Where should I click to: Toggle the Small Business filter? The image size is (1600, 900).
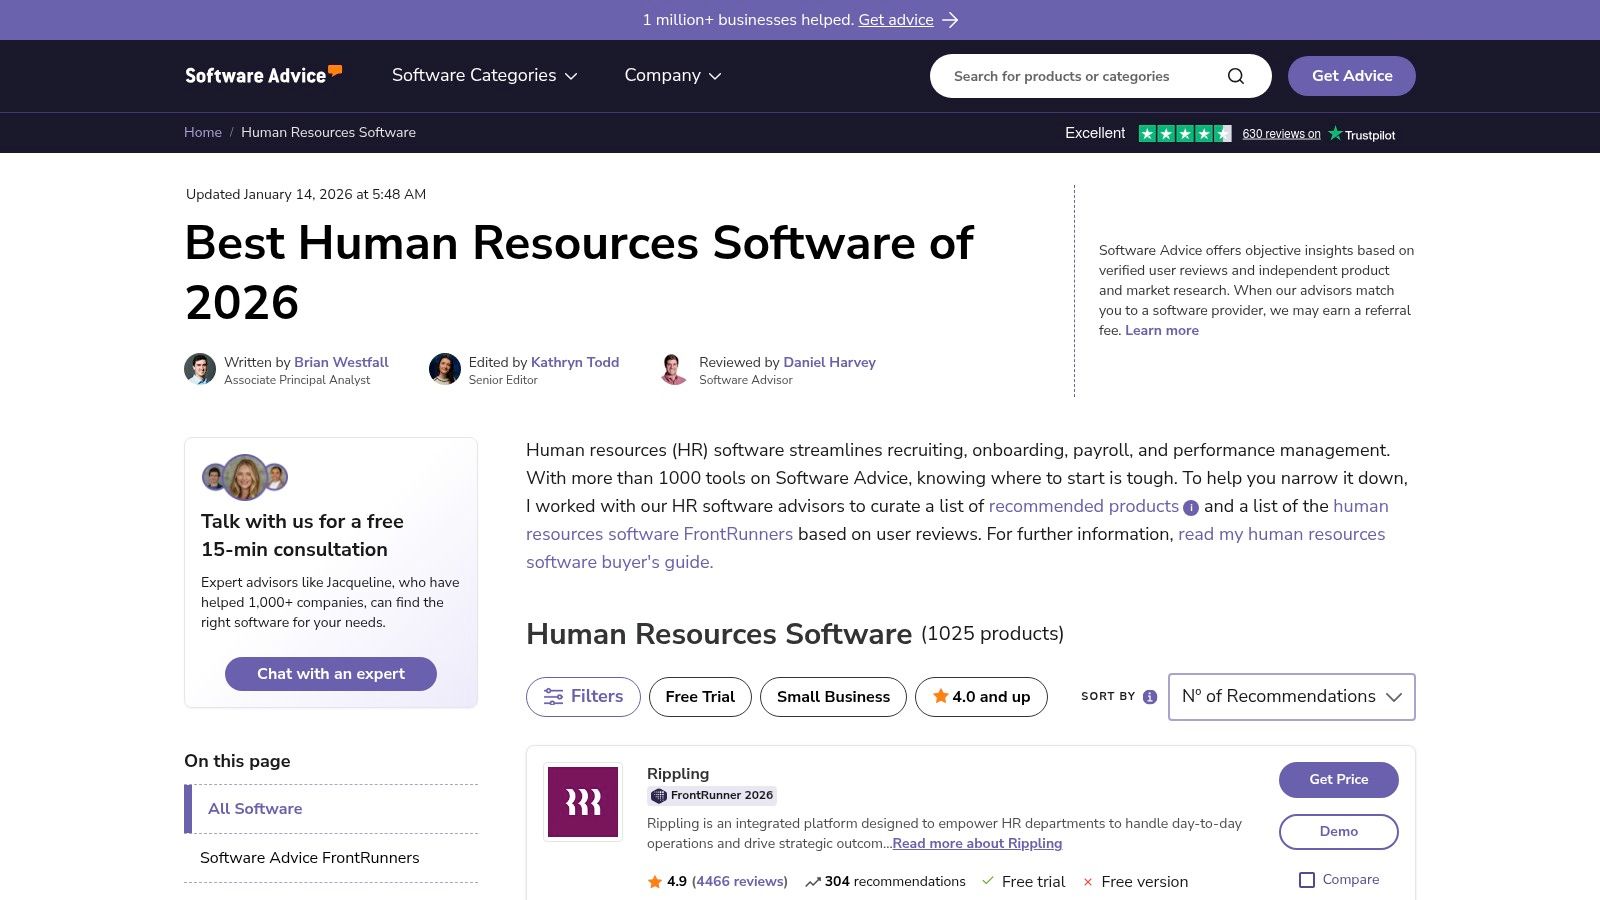[833, 697]
